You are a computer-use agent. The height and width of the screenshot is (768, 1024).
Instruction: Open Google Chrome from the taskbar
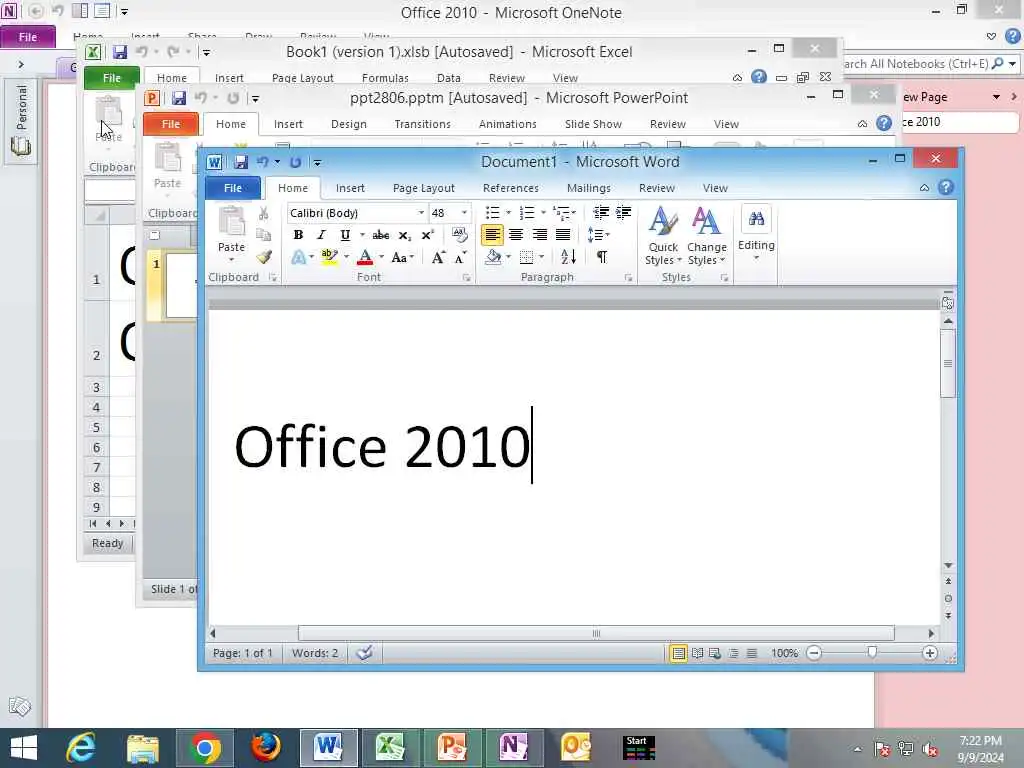point(204,748)
